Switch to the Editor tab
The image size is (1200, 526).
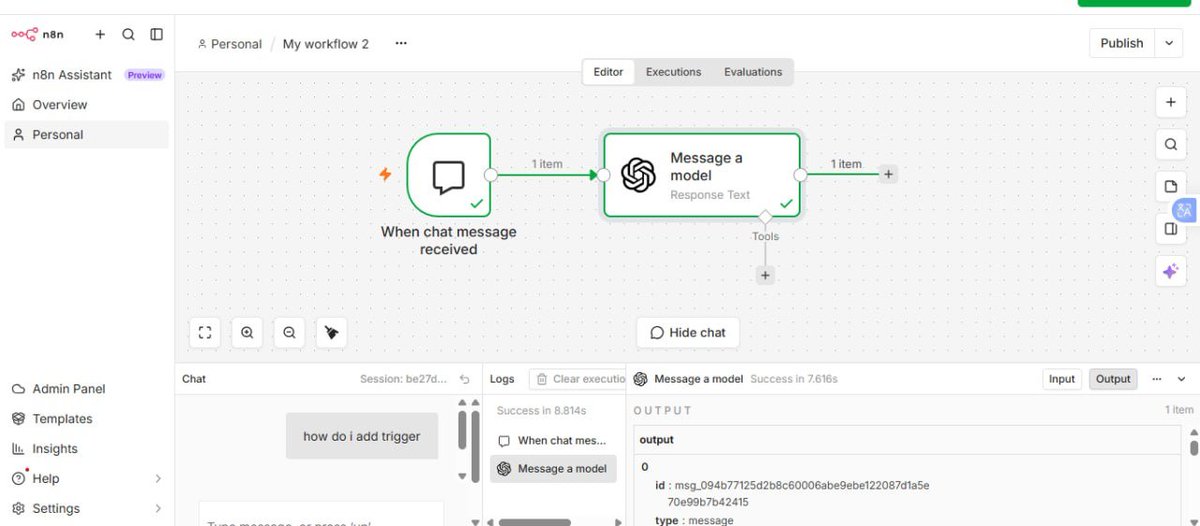pyautogui.click(x=608, y=72)
